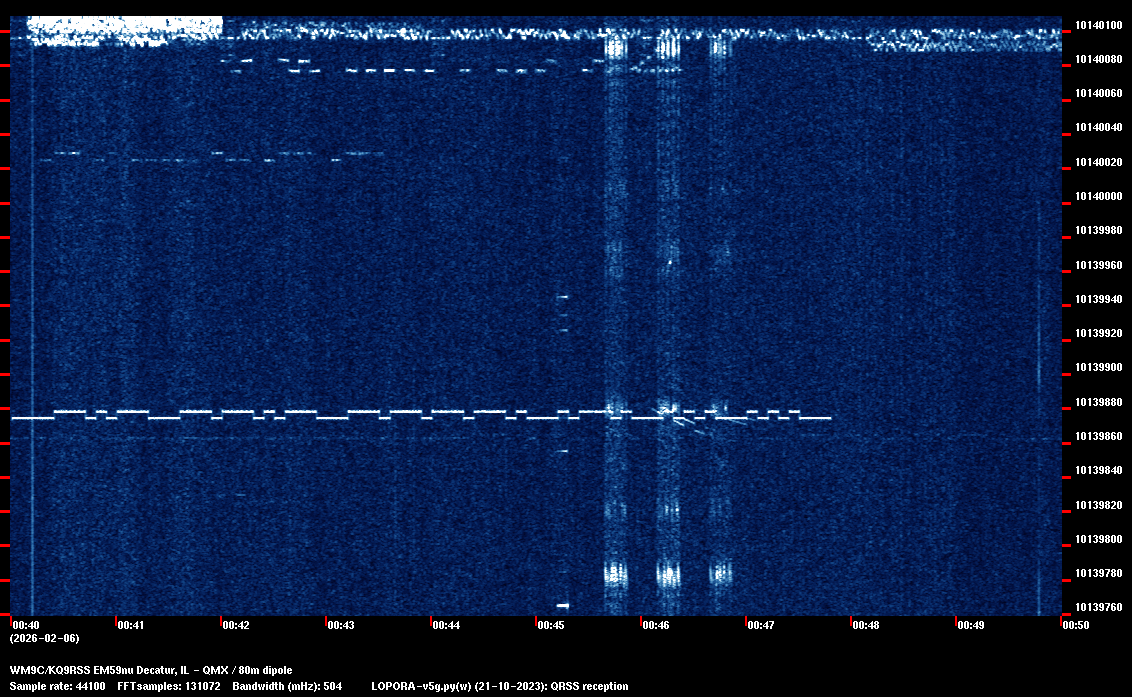The image size is (1132, 697).
Task: Select the 10139900 frequency label
Action: [x=1098, y=368]
